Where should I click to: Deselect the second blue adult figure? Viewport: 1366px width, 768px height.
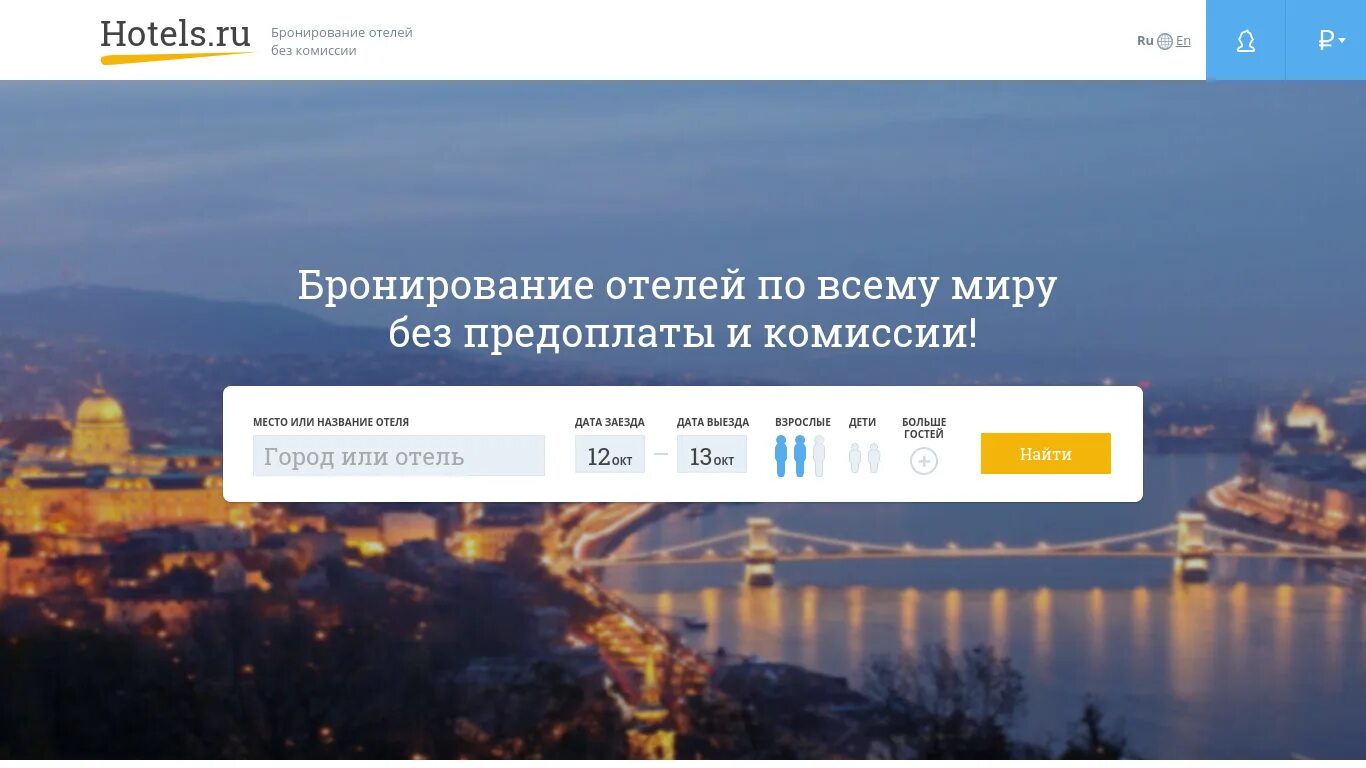point(800,456)
